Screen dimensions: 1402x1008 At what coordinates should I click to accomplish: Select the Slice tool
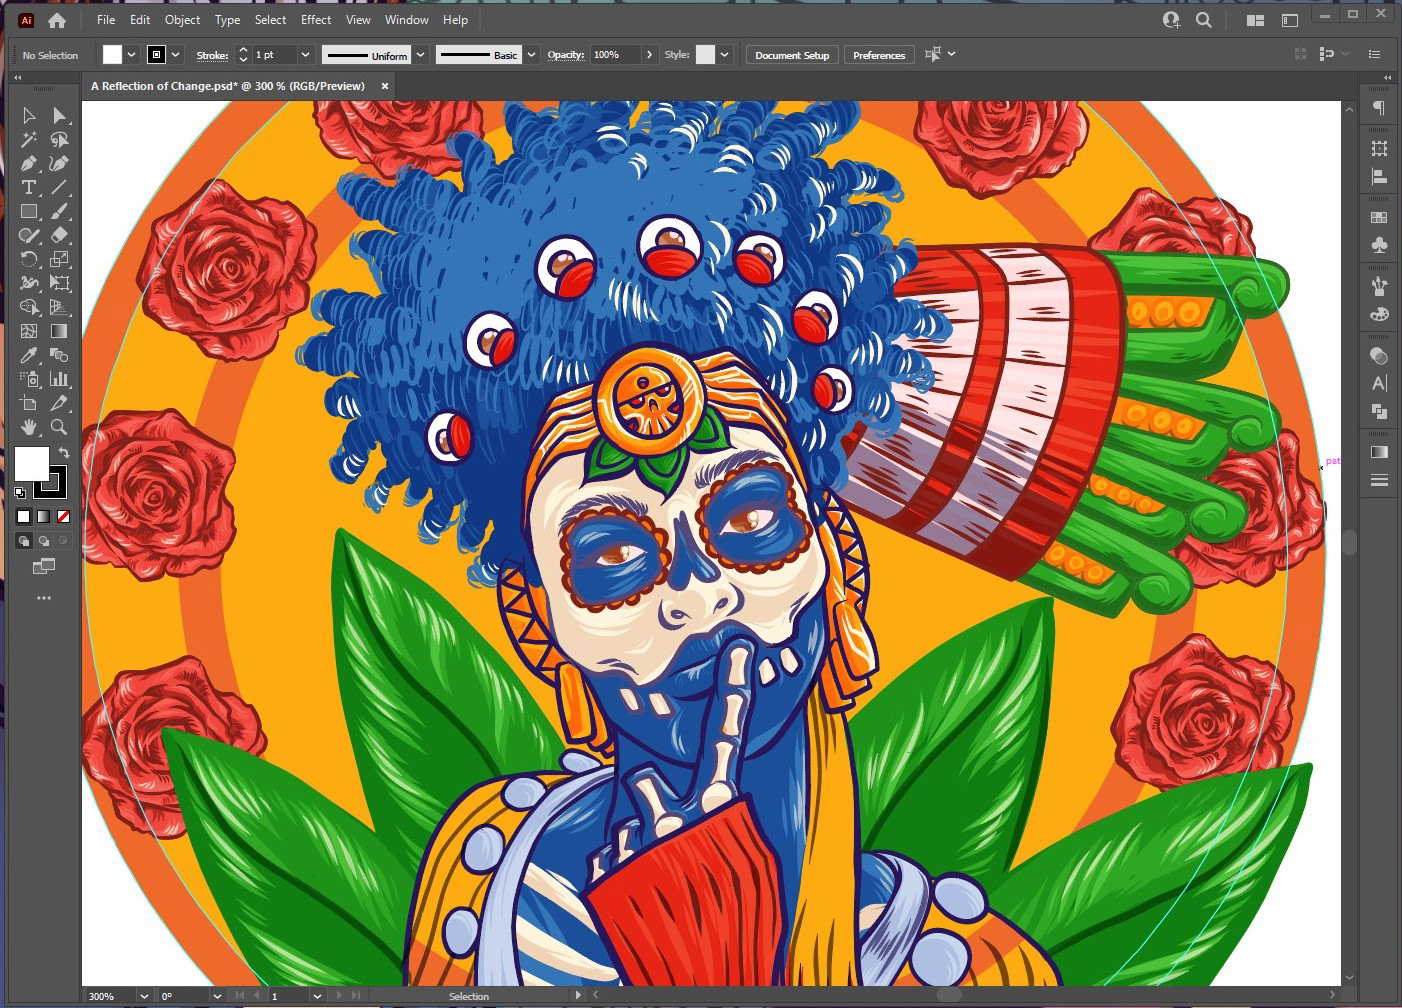tap(59, 404)
